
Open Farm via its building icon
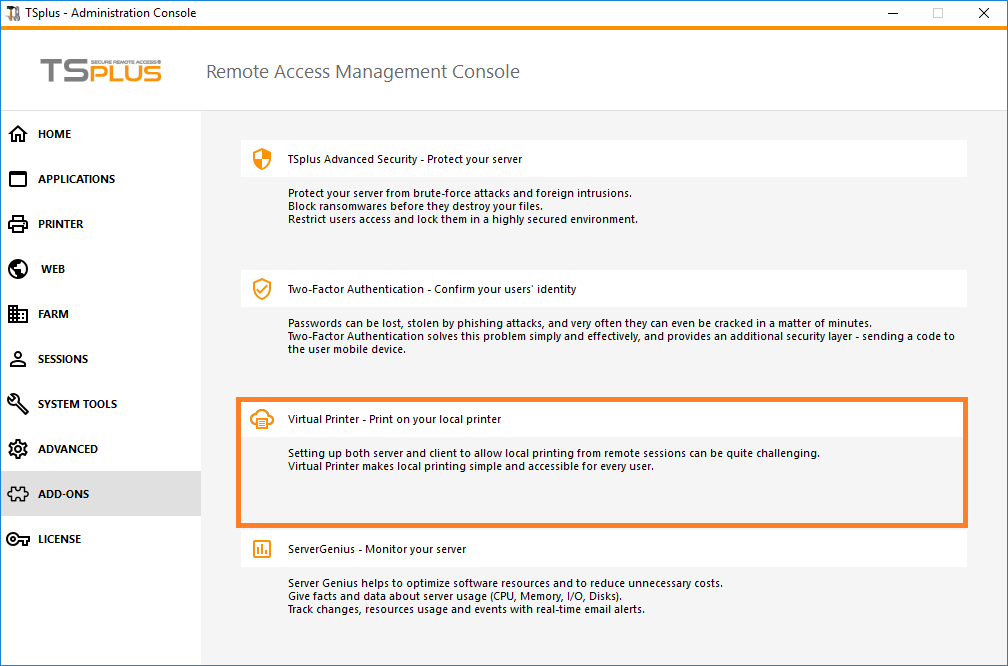pyautogui.click(x=18, y=314)
